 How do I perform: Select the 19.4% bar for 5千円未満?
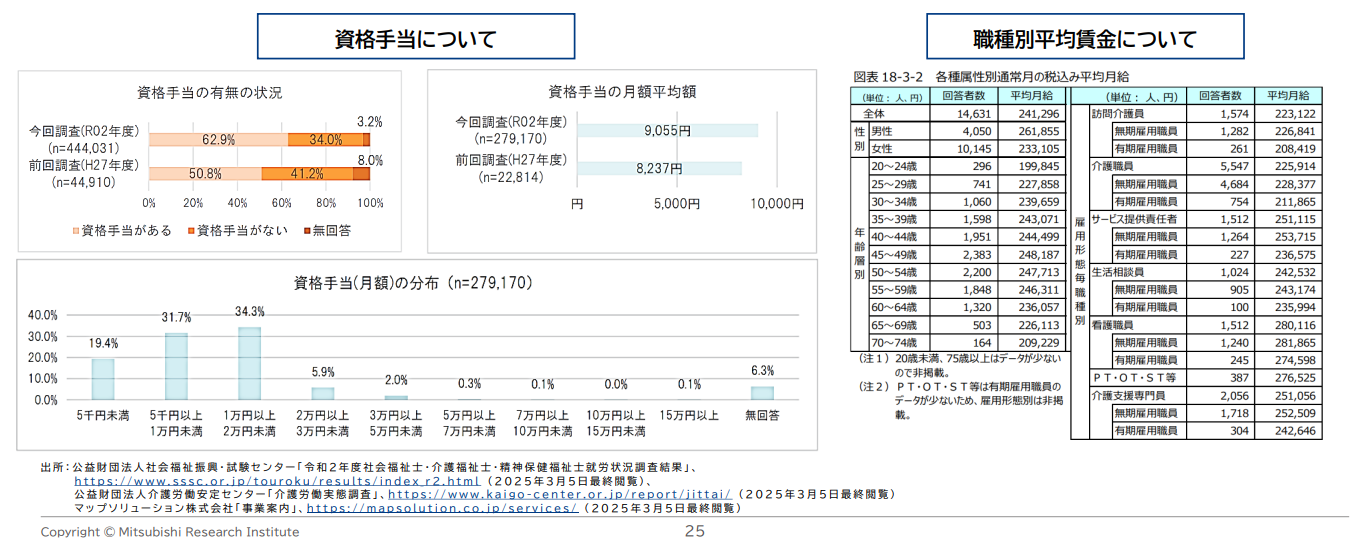click(x=103, y=379)
